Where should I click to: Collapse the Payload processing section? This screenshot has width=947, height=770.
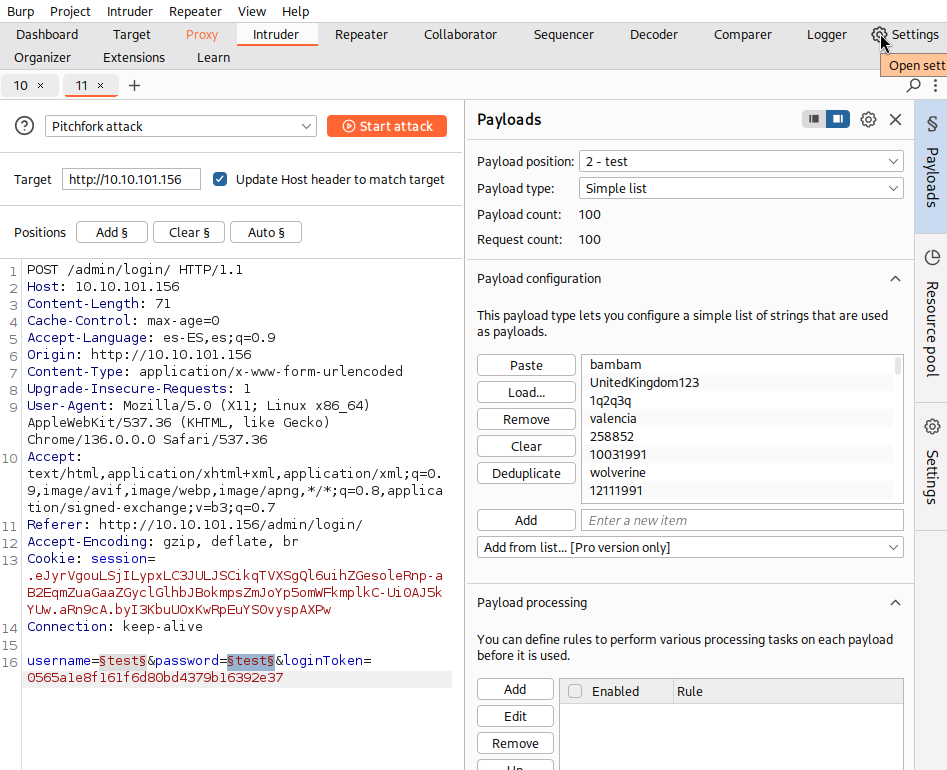click(895, 603)
